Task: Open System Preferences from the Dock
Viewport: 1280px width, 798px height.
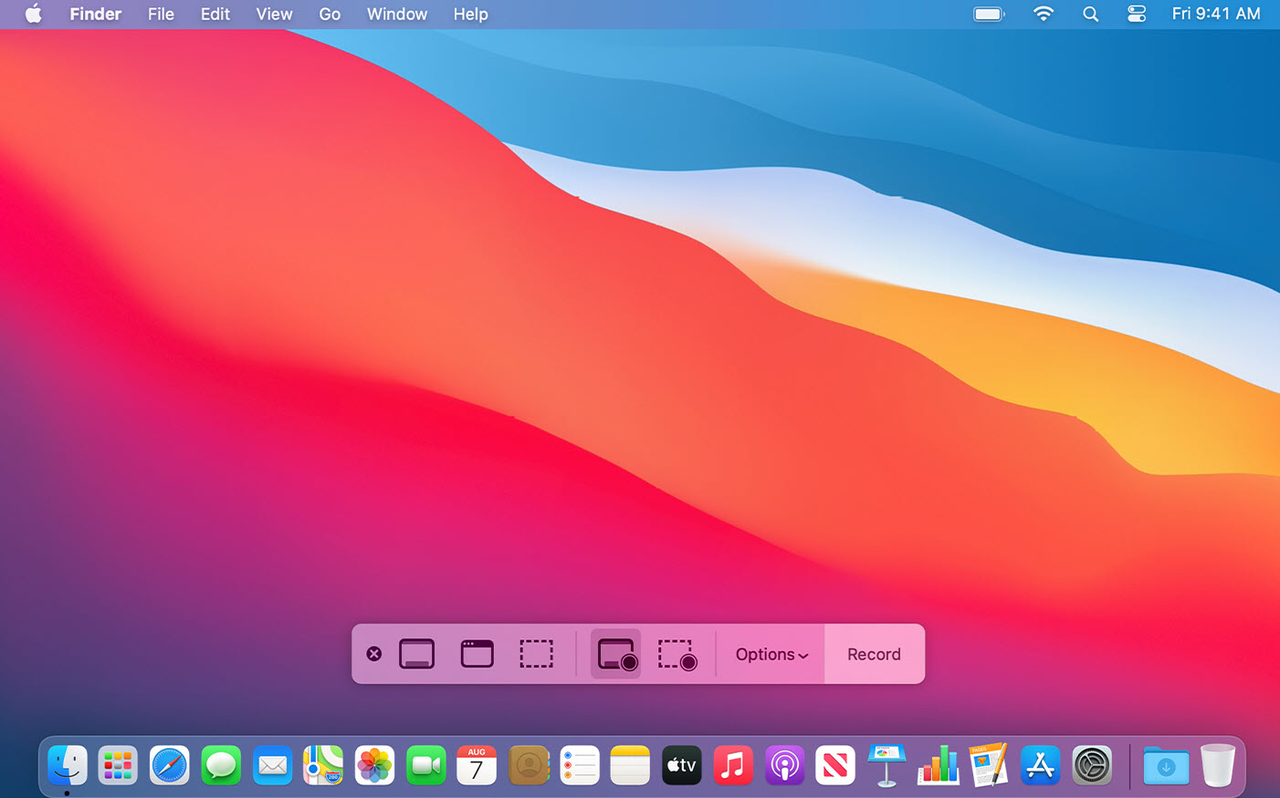Action: click(1091, 765)
